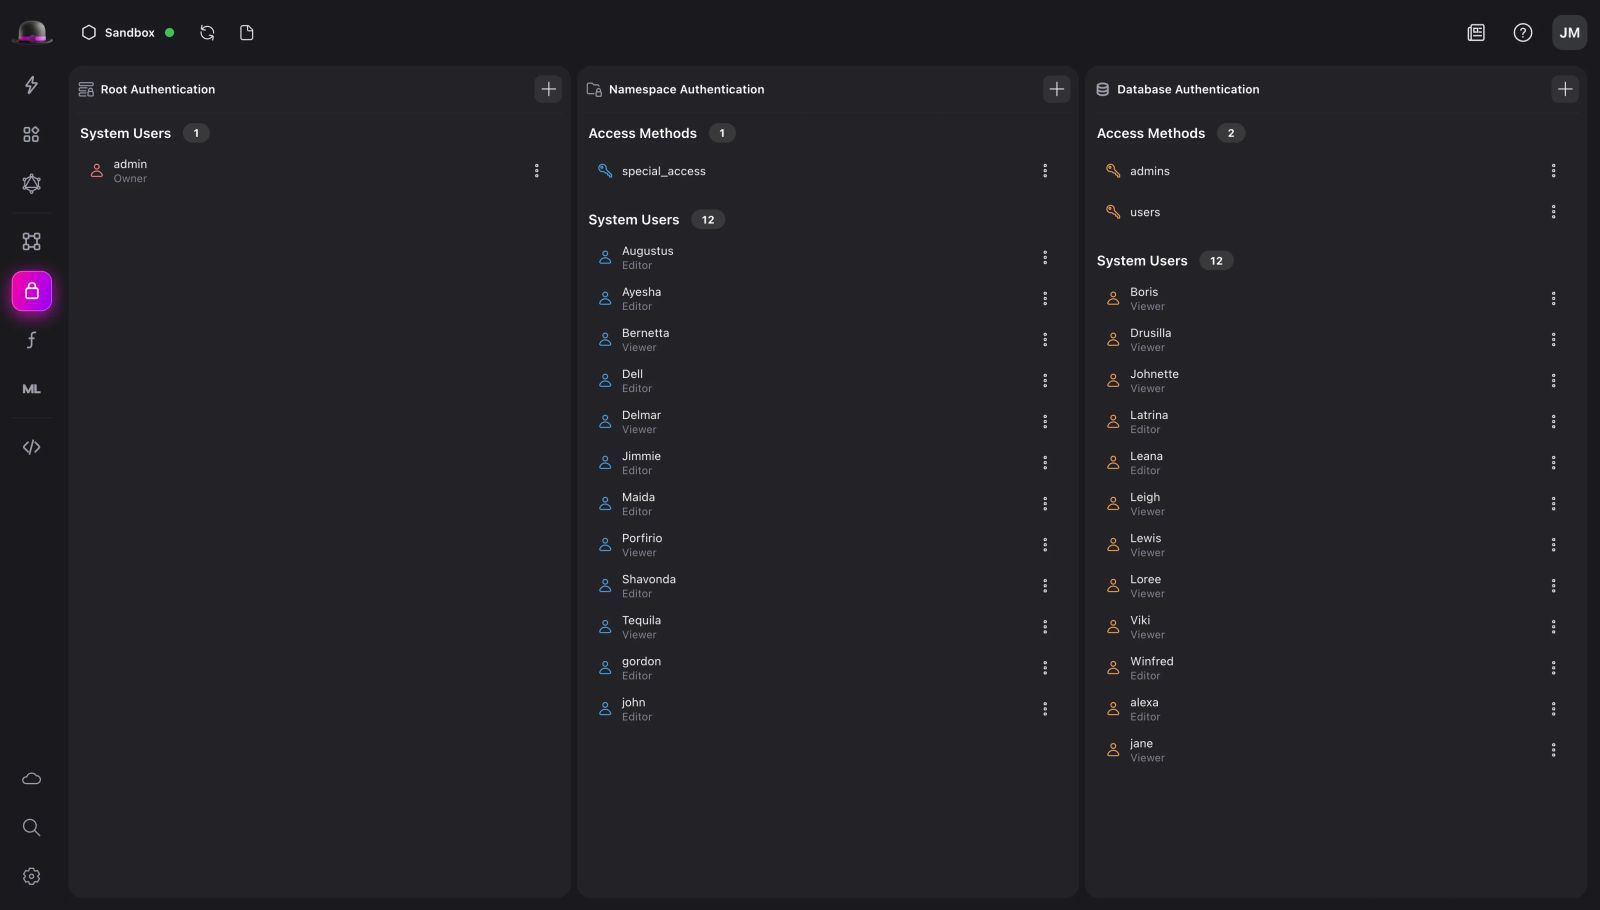Open options menu for Boris user
This screenshot has height=910, width=1600.
[1553, 298]
